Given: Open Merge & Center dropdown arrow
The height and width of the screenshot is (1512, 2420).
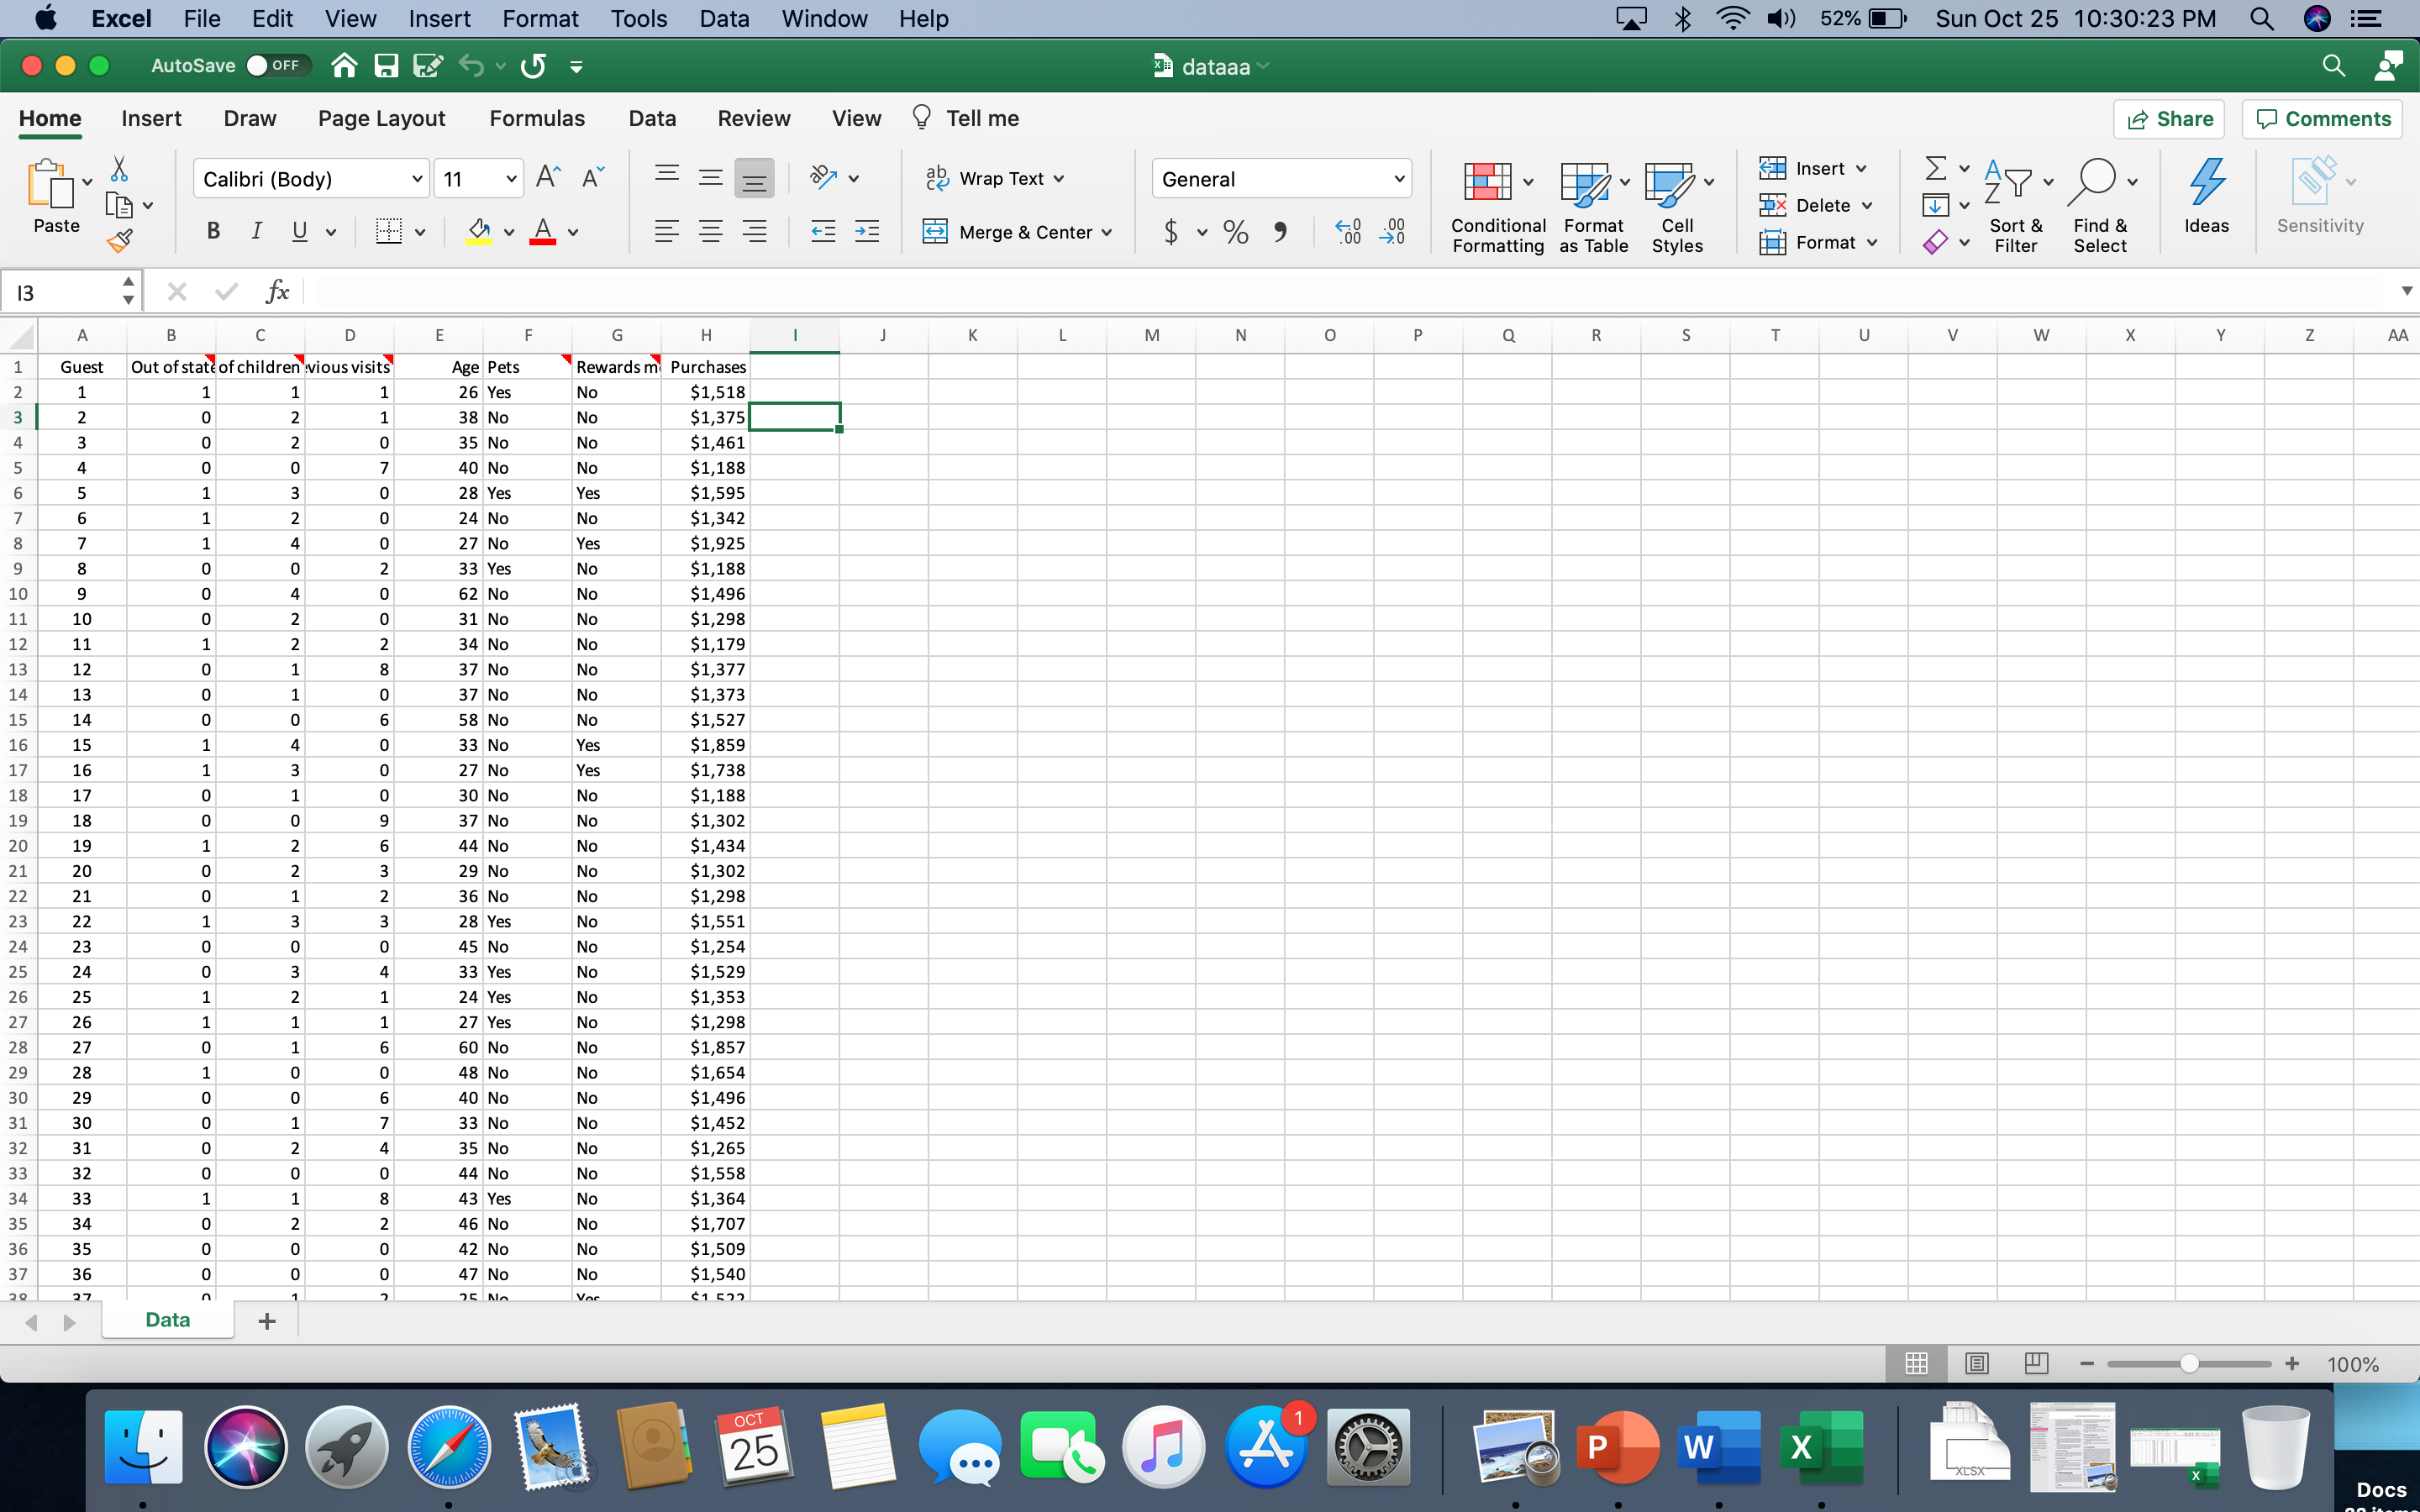Looking at the screenshot, I should pyautogui.click(x=1107, y=233).
